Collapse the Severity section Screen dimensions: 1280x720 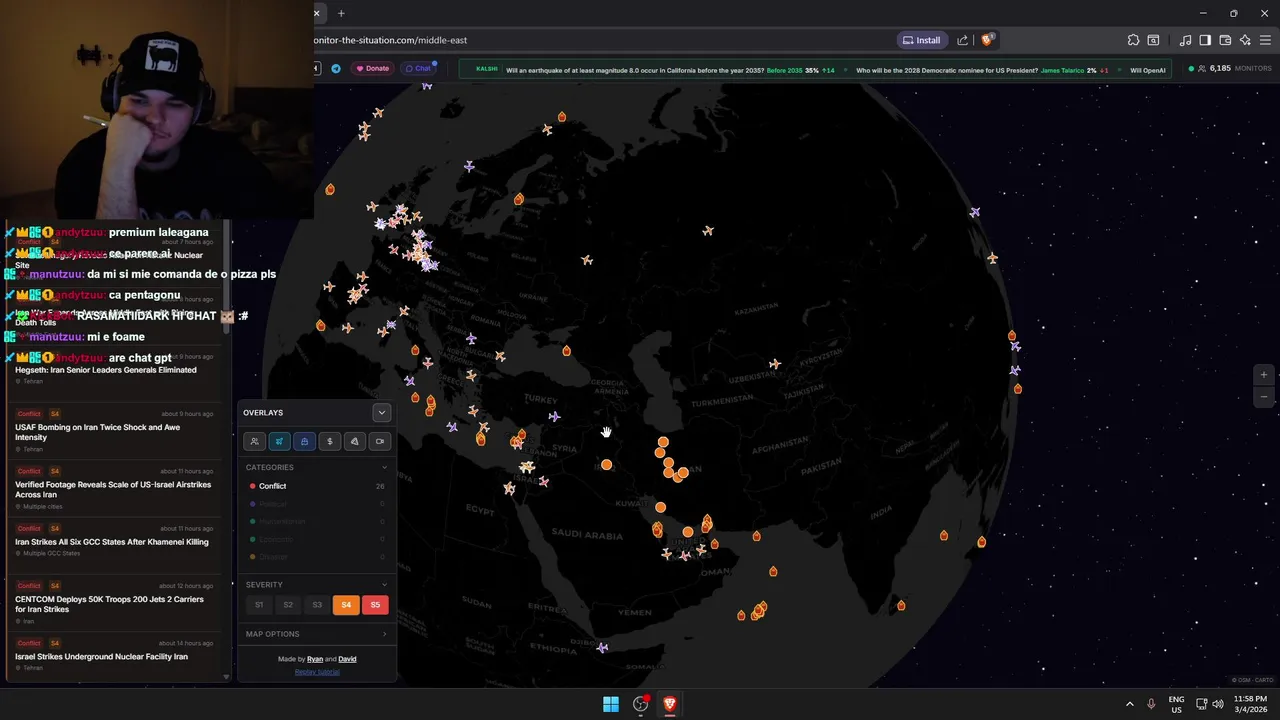pyautogui.click(x=384, y=584)
